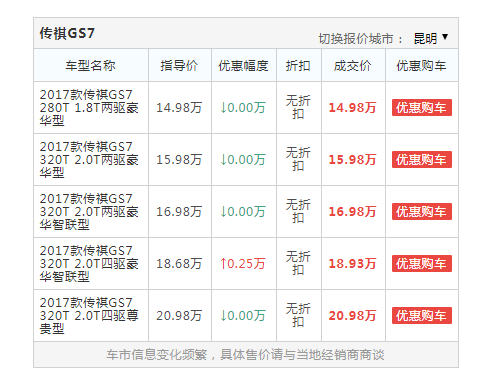Click the 优惠幅度 column header
Viewport: 487px width, 381px height.
click(x=243, y=65)
